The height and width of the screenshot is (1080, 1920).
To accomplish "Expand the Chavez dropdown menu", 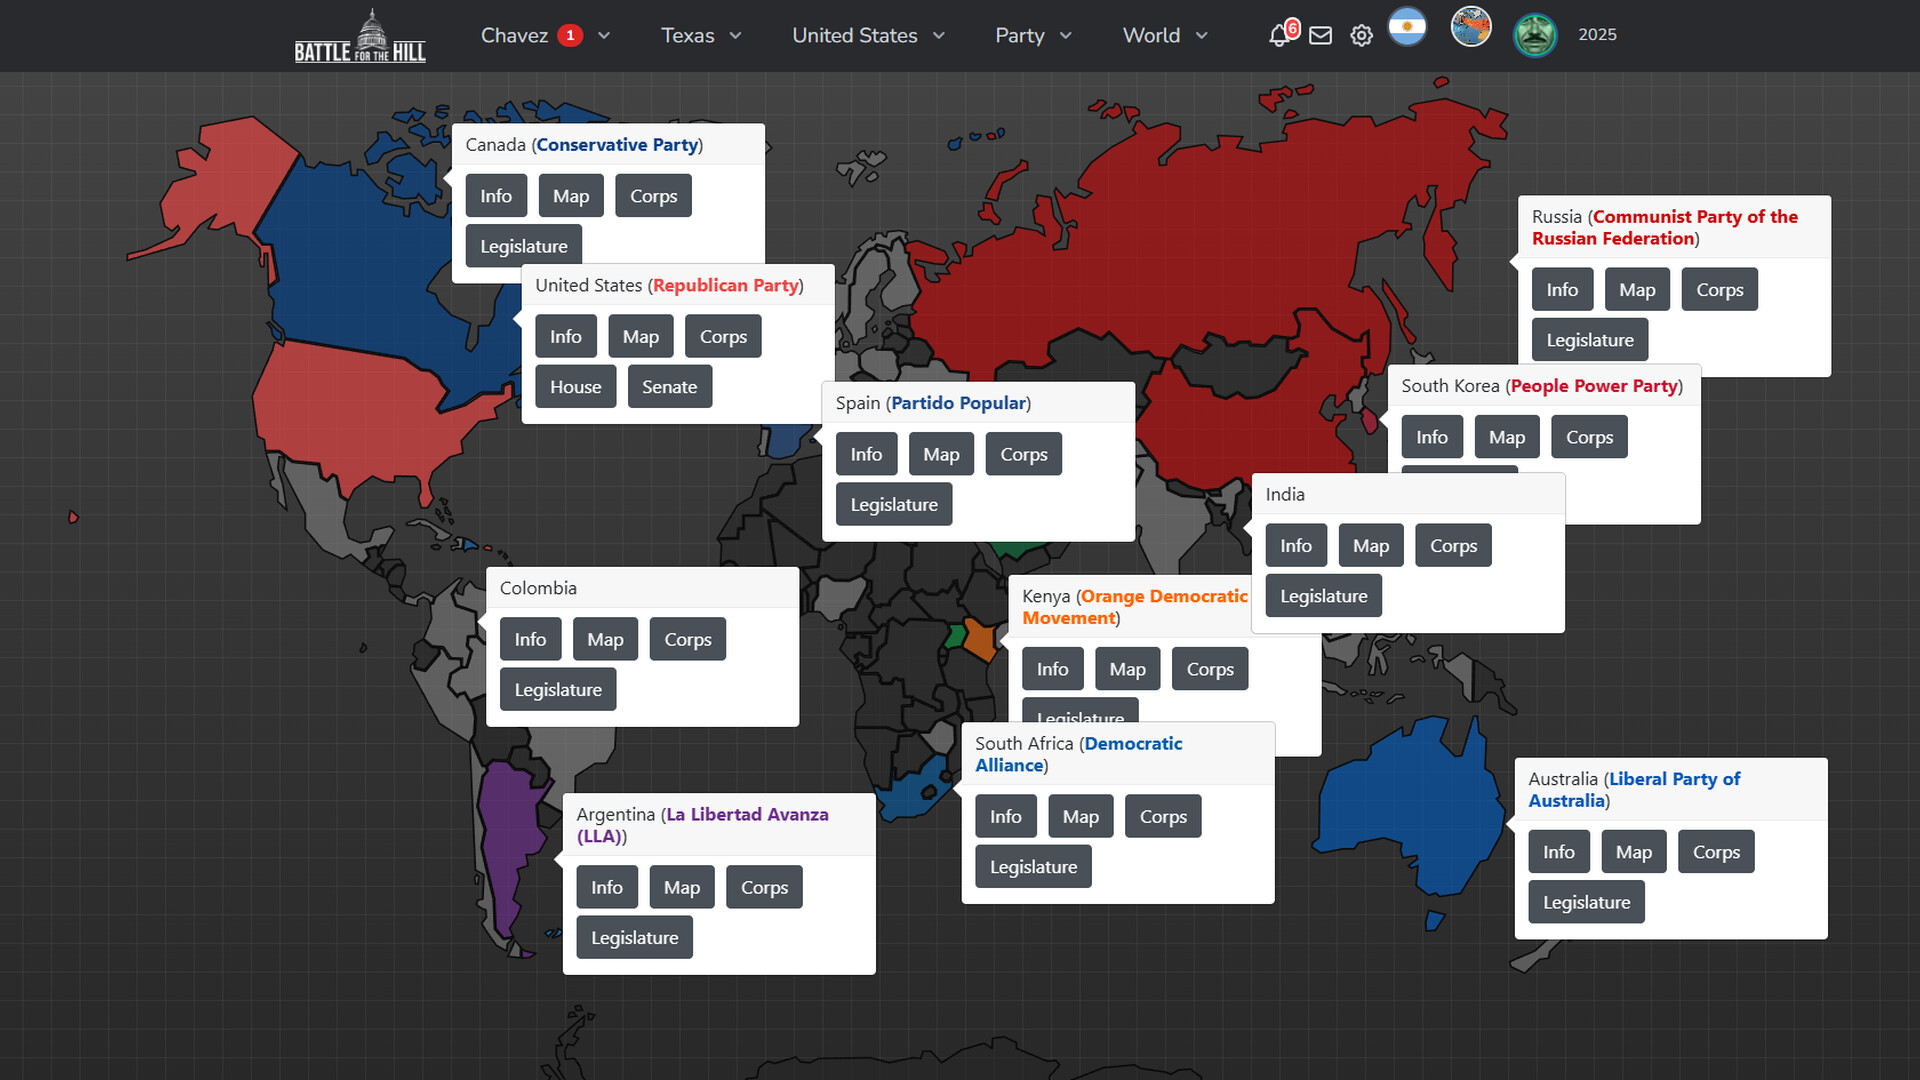I will pos(546,36).
